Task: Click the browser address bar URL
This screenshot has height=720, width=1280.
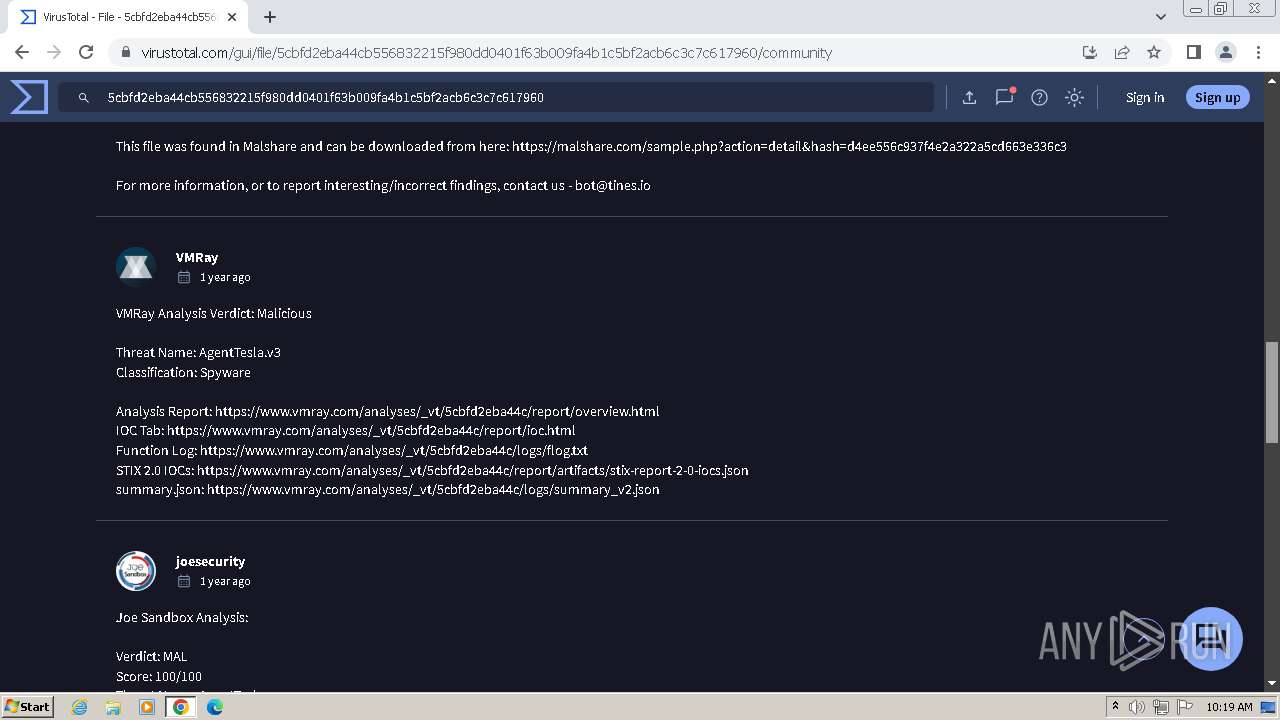Action: tap(486, 53)
